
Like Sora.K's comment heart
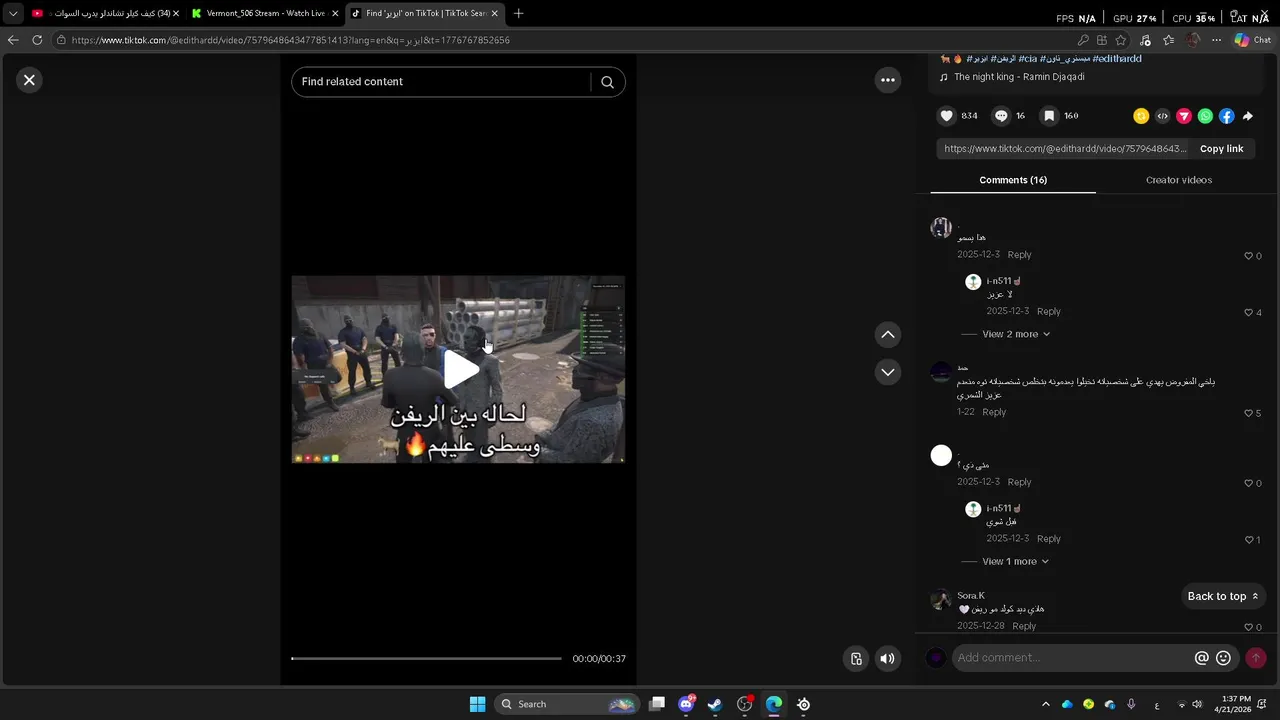tap(1248, 627)
